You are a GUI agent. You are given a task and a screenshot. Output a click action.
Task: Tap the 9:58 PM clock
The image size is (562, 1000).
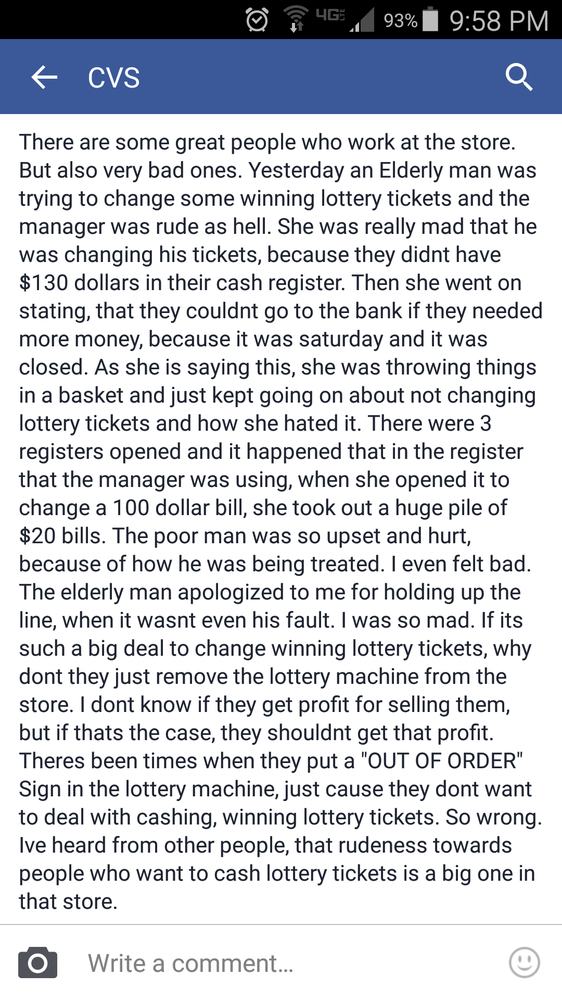tap(499, 20)
